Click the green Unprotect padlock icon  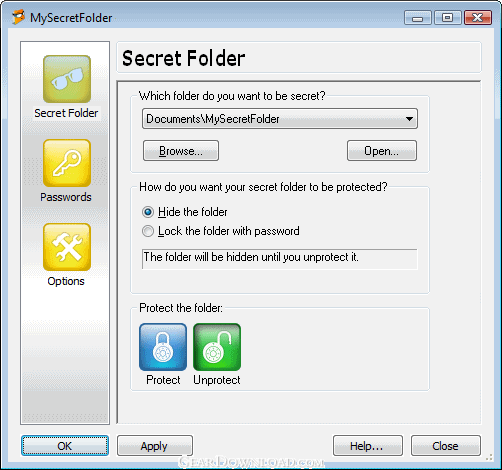coord(217,347)
